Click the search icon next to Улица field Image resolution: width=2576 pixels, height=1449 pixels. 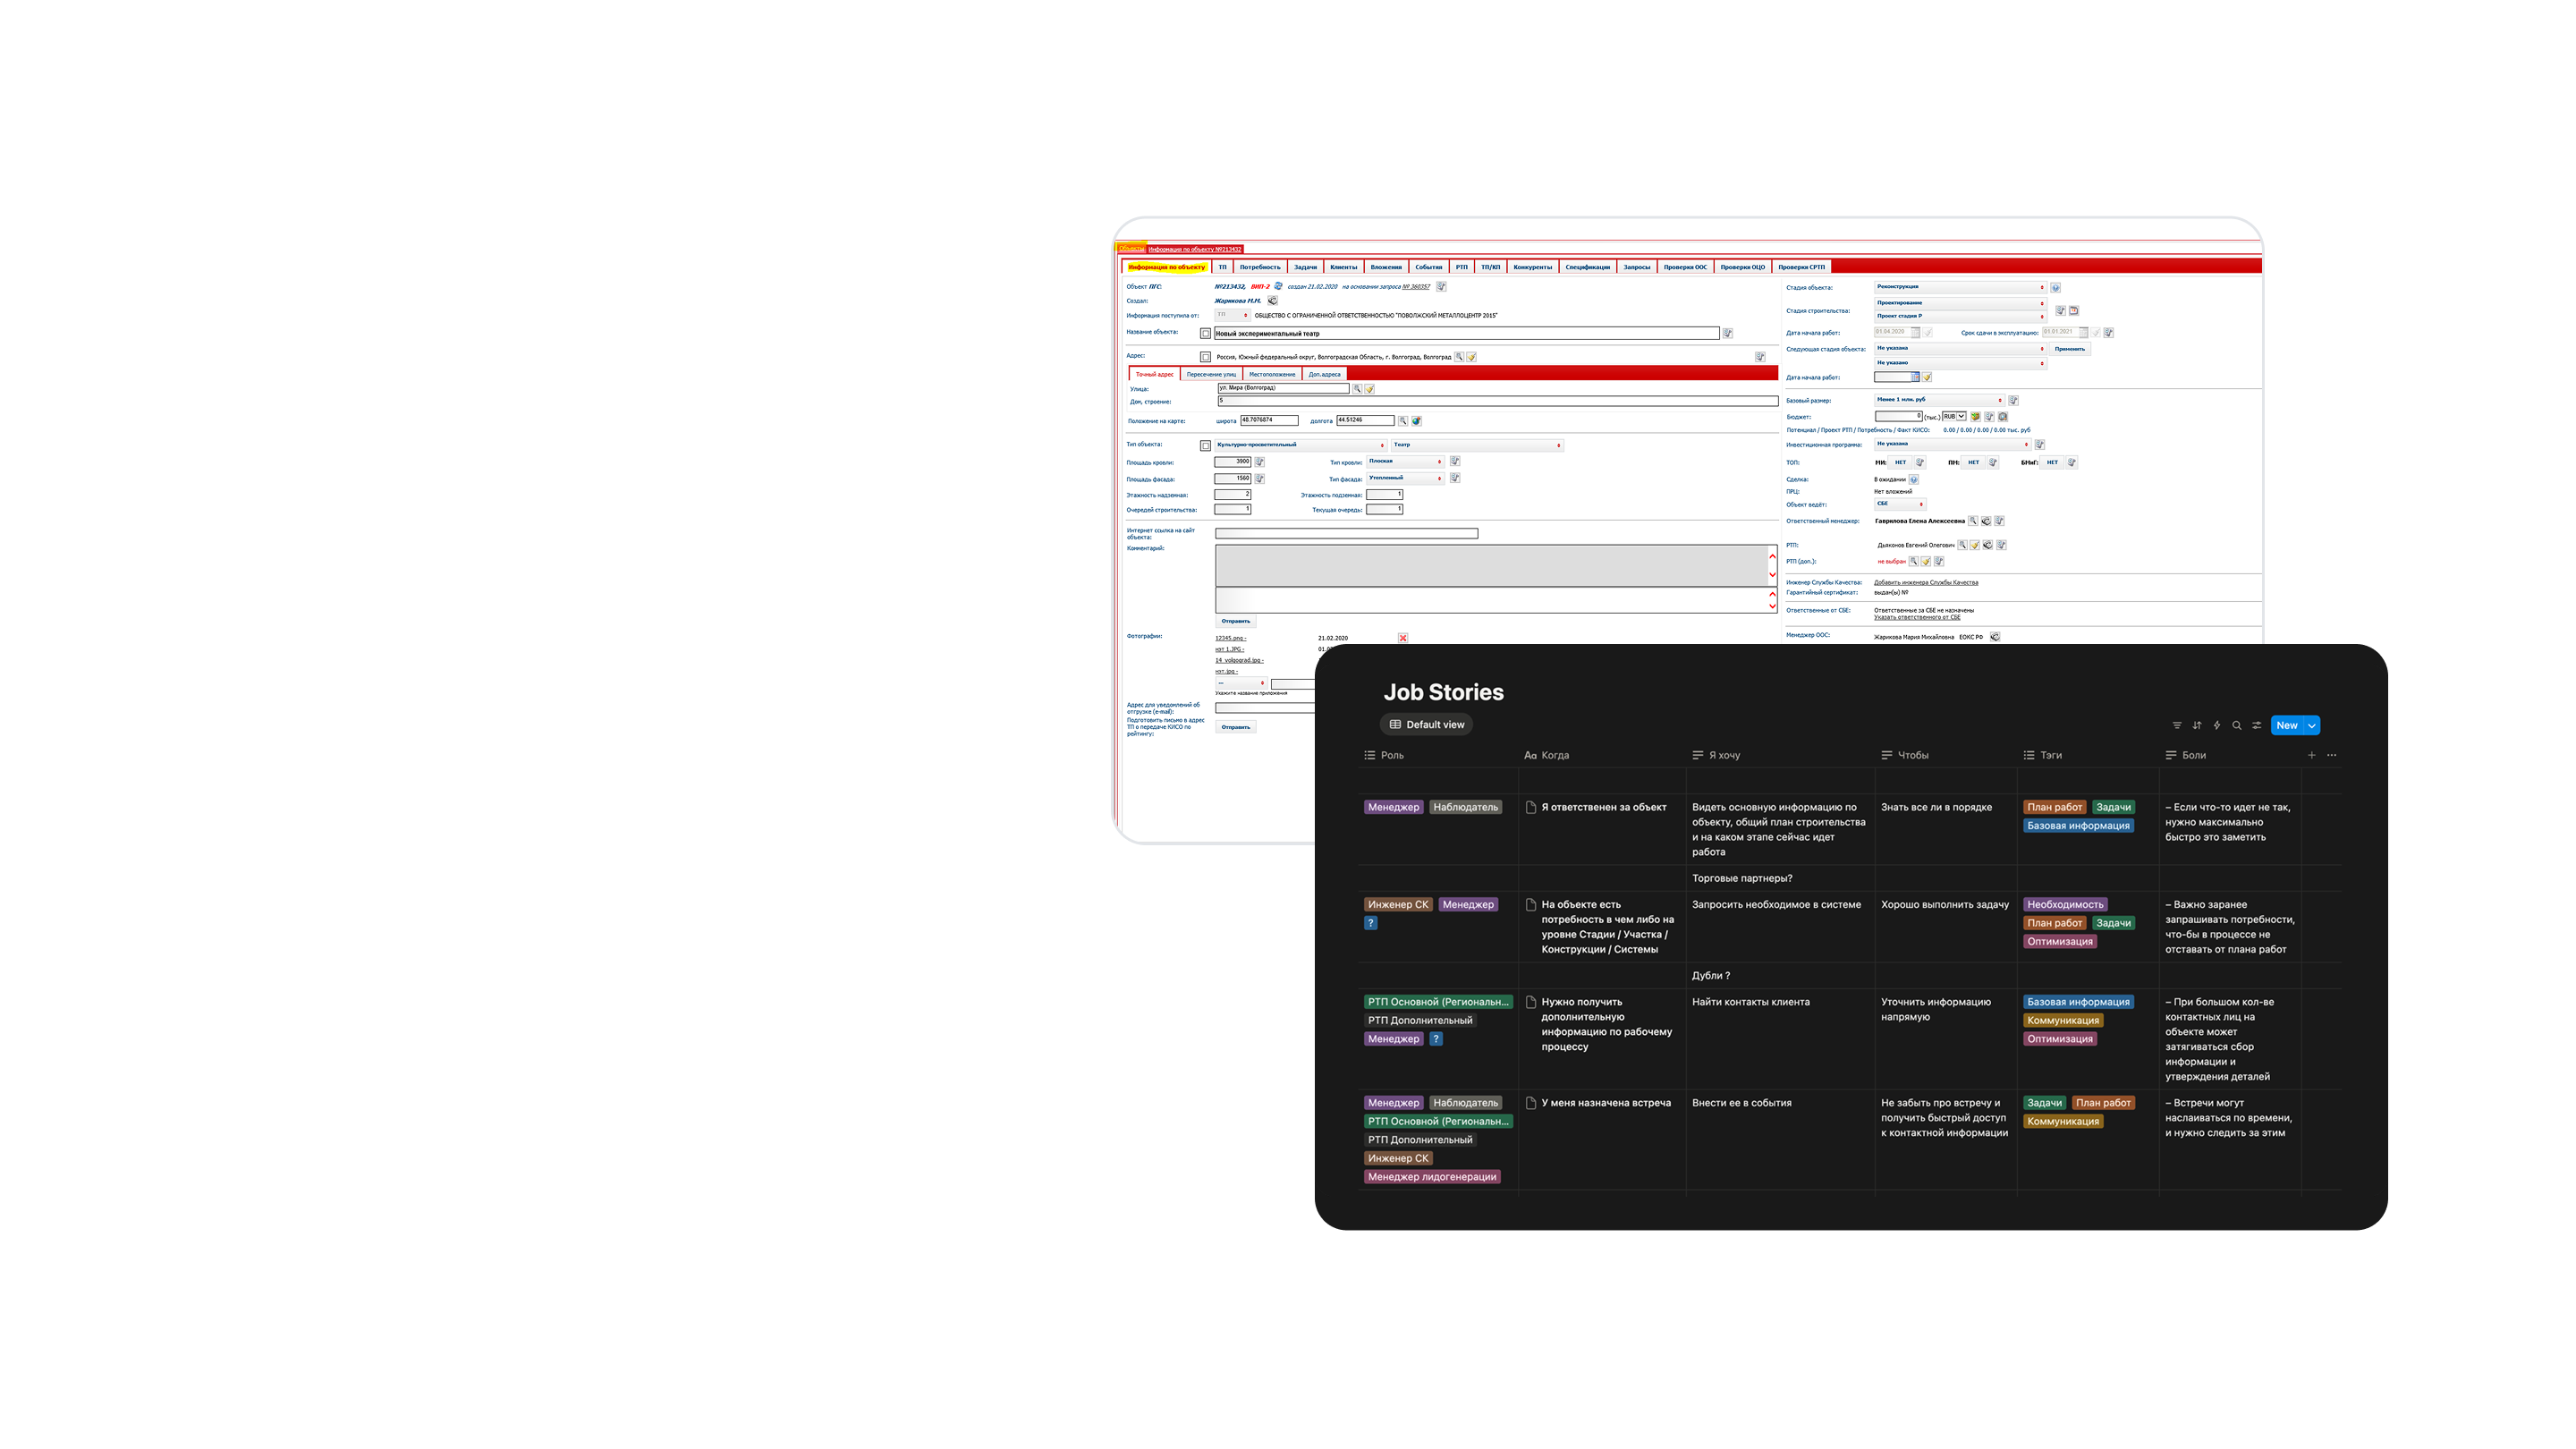tap(1357, 388)
